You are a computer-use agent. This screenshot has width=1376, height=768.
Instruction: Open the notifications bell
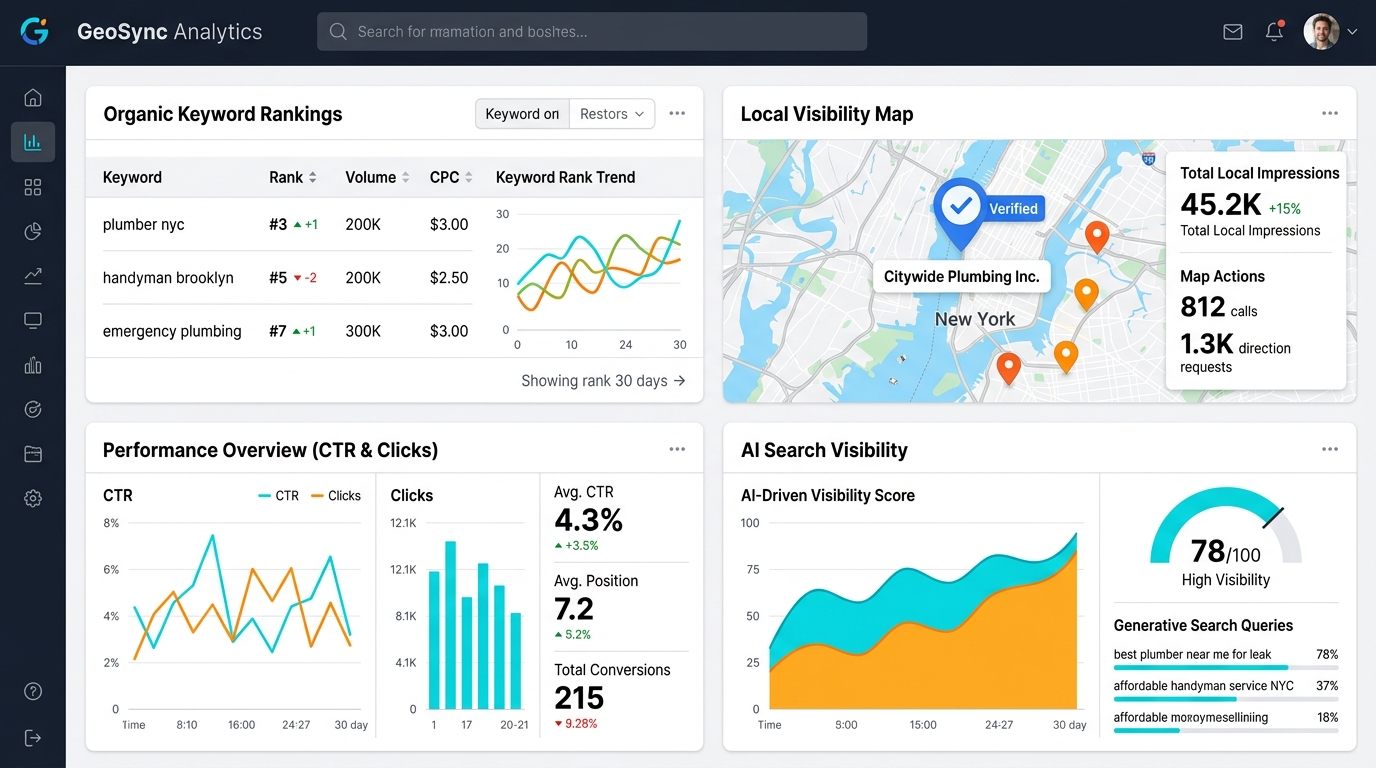tap(1274, 32)
